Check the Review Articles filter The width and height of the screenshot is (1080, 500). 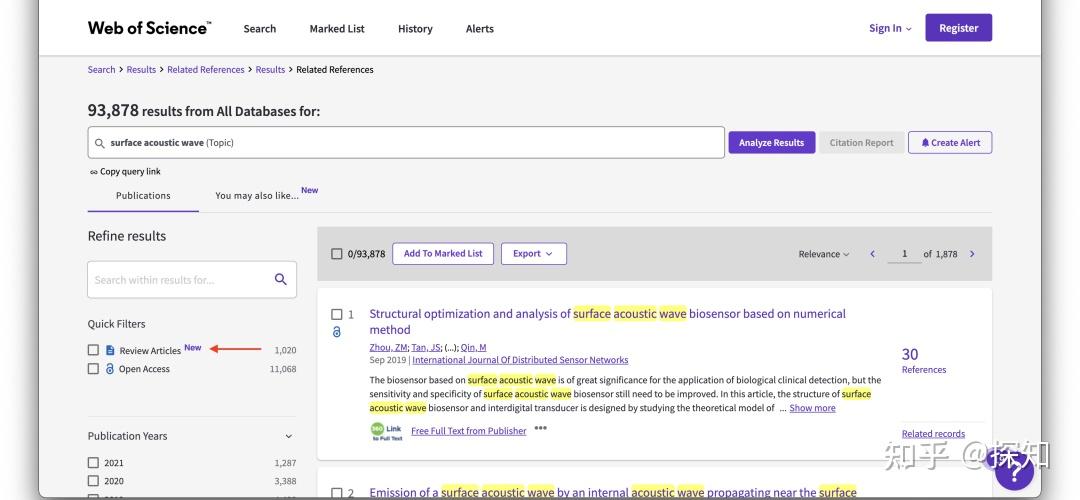pyautogui.click(x=93, y=350)
